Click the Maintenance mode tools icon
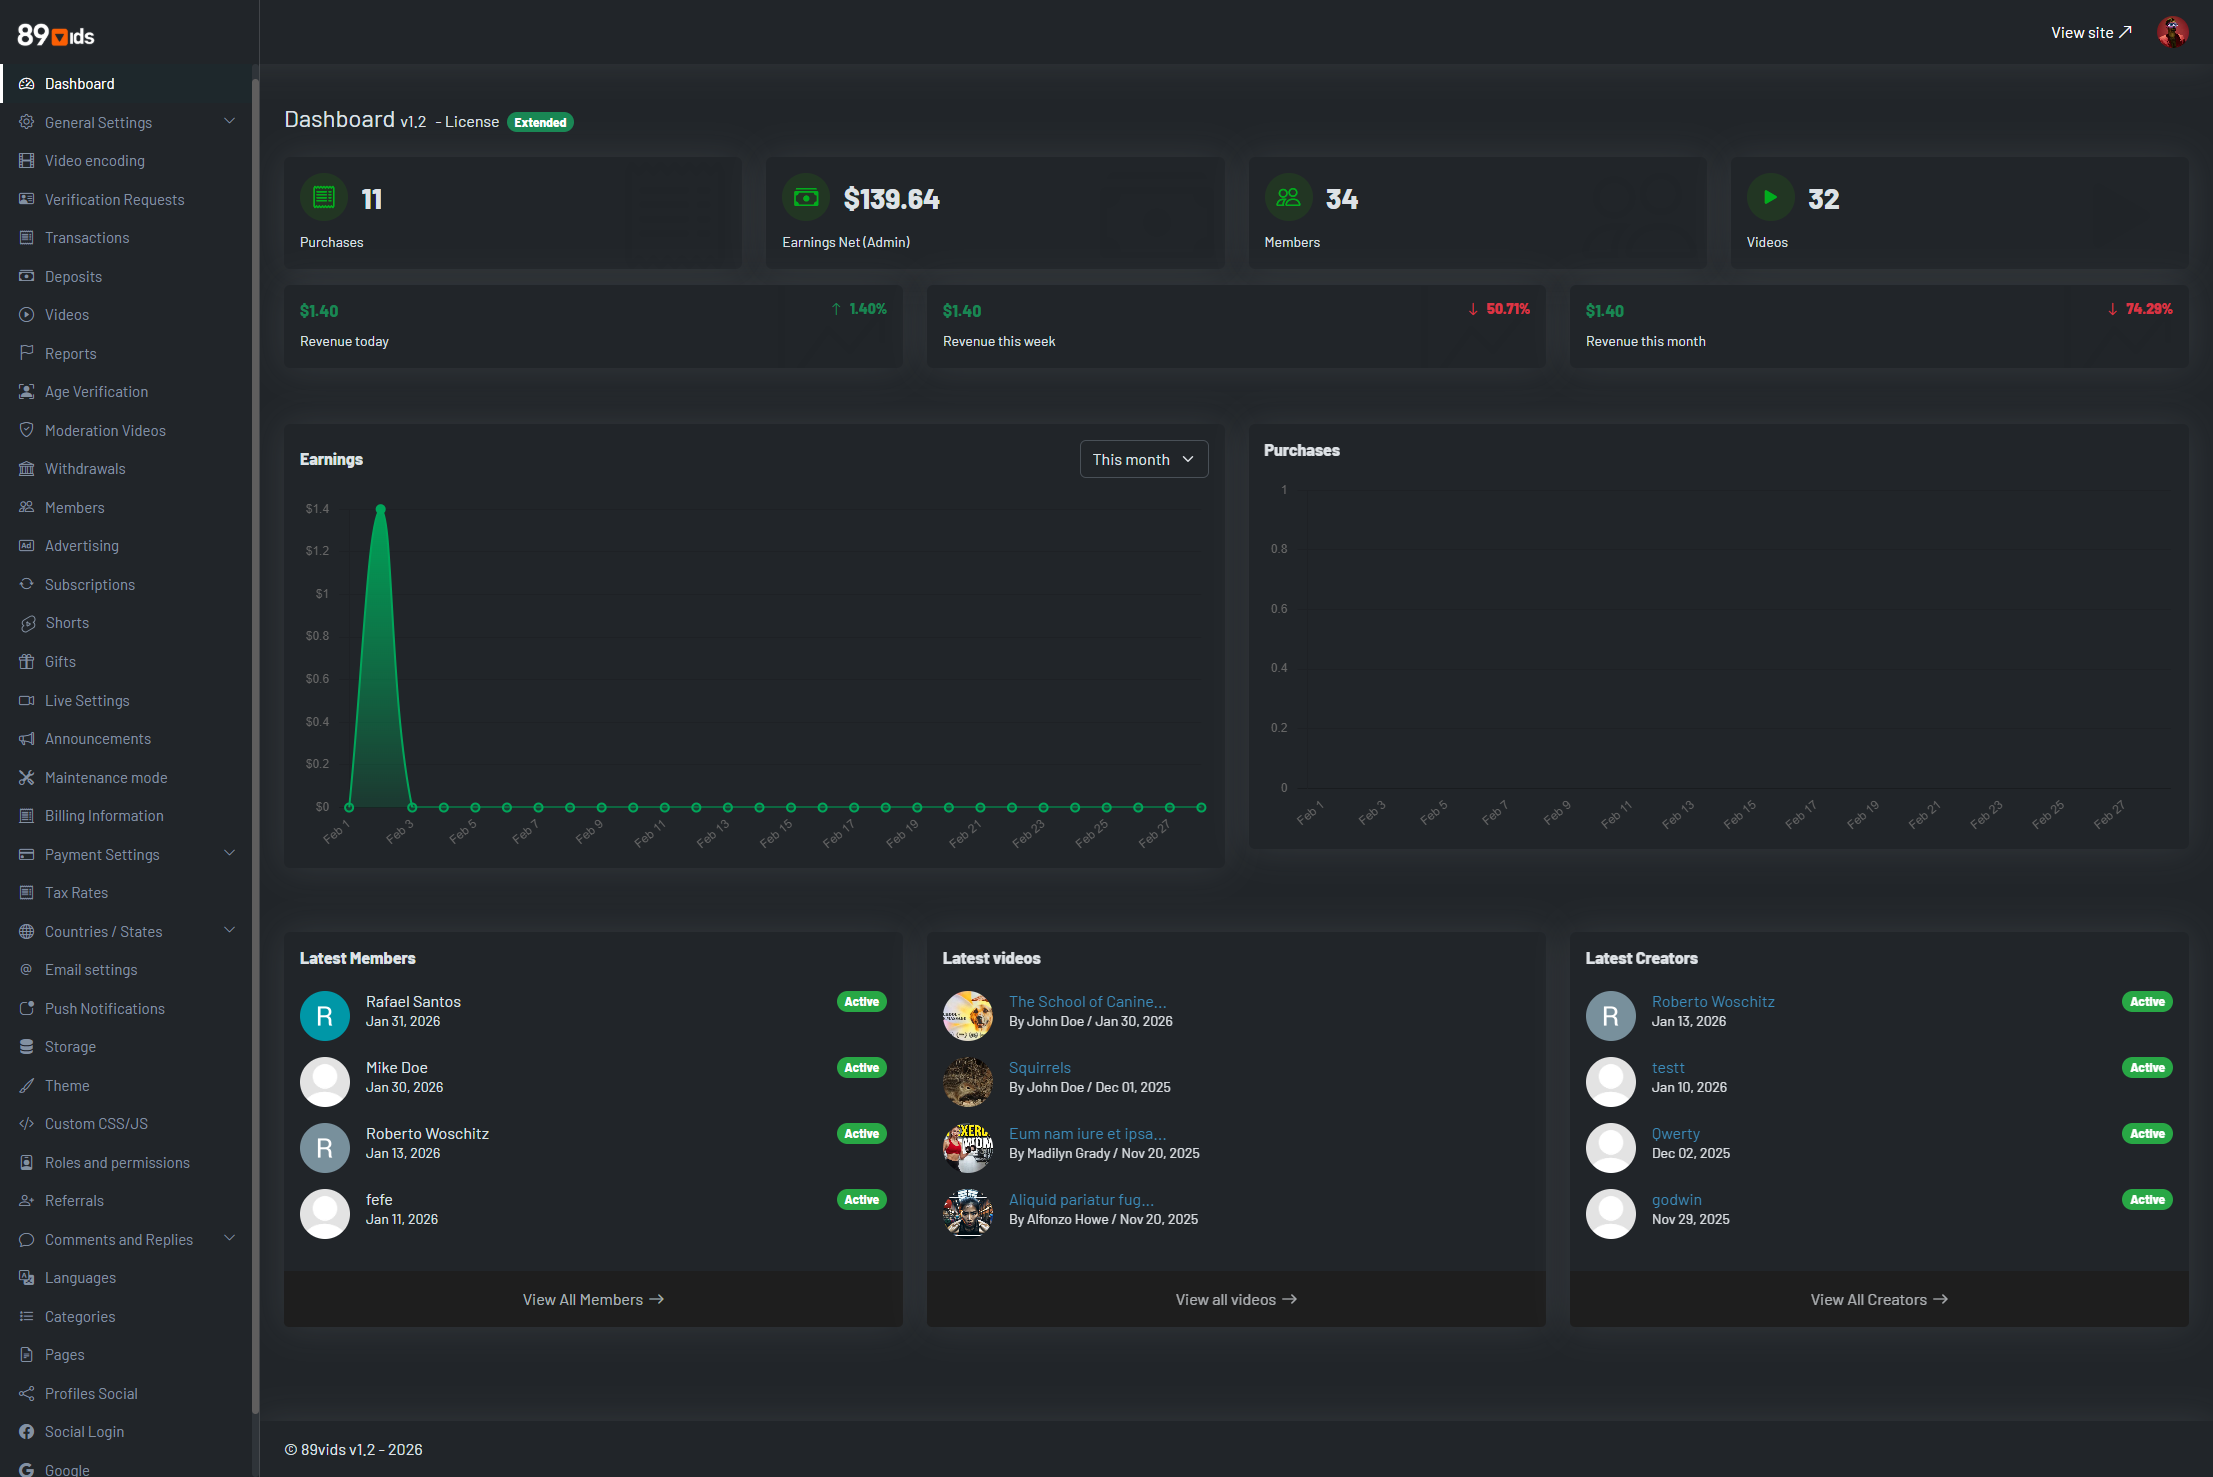The height and width of the screenshot is (1477, 2213). pyautogui.click(x=27, y=778)
